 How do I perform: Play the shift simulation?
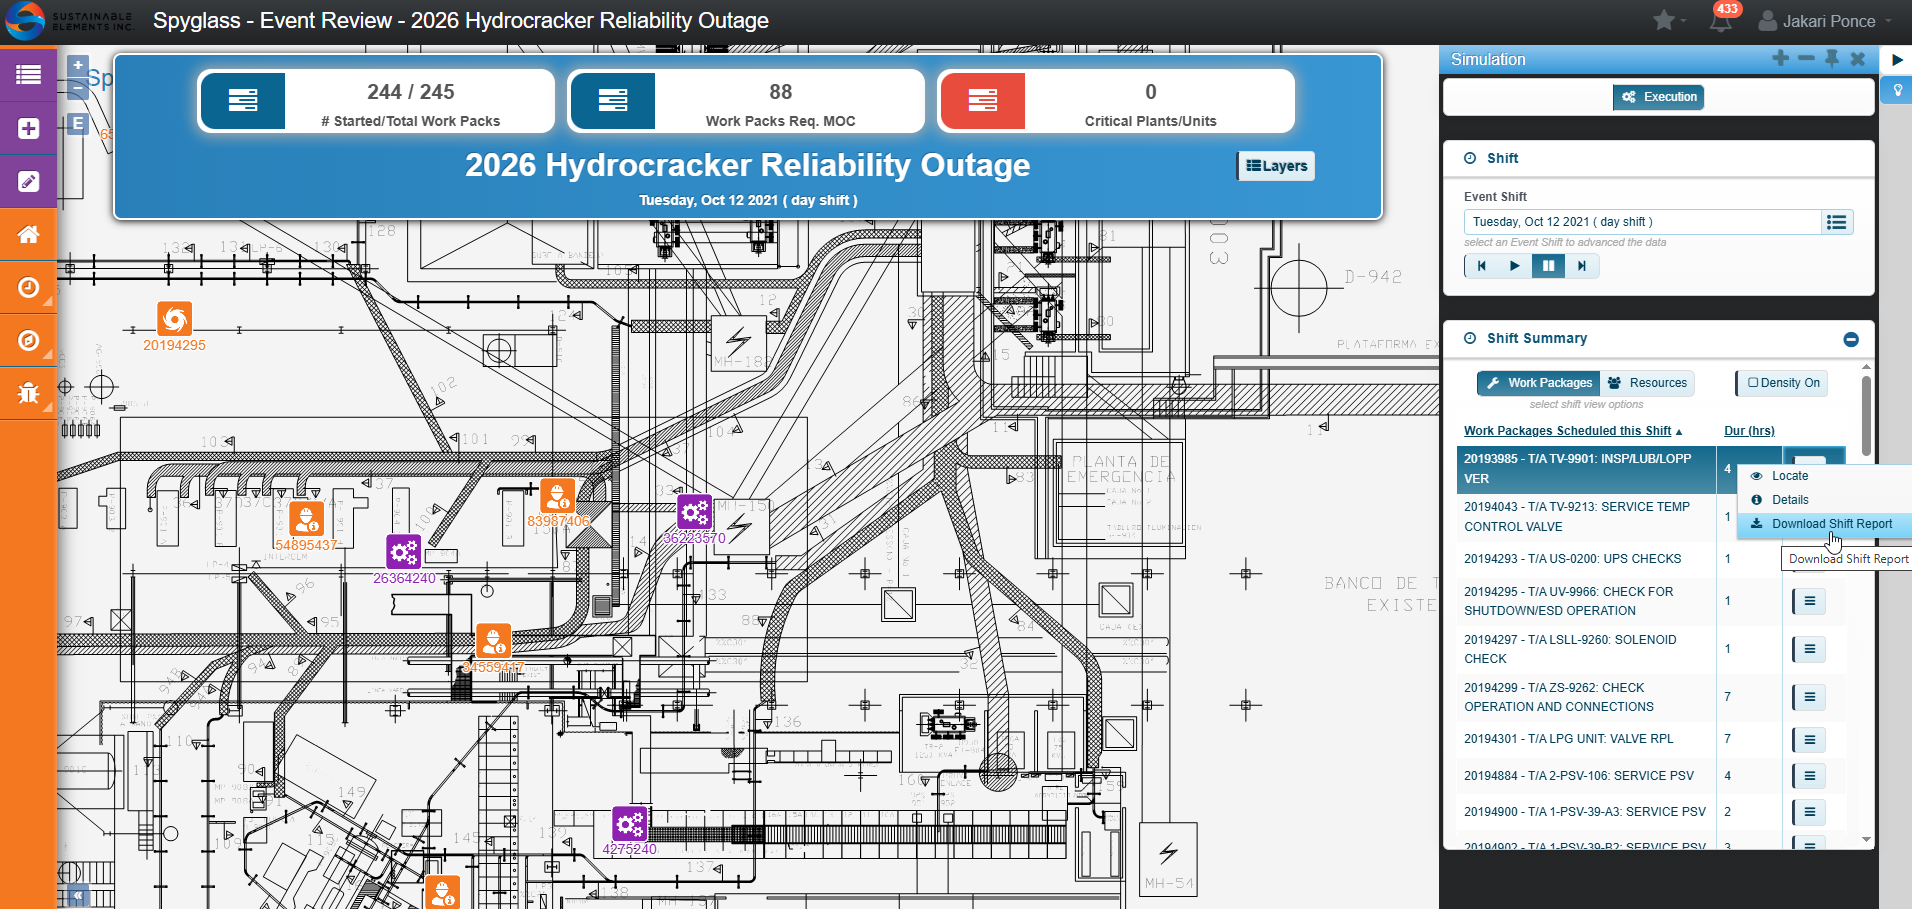(x=1514, y=266)
